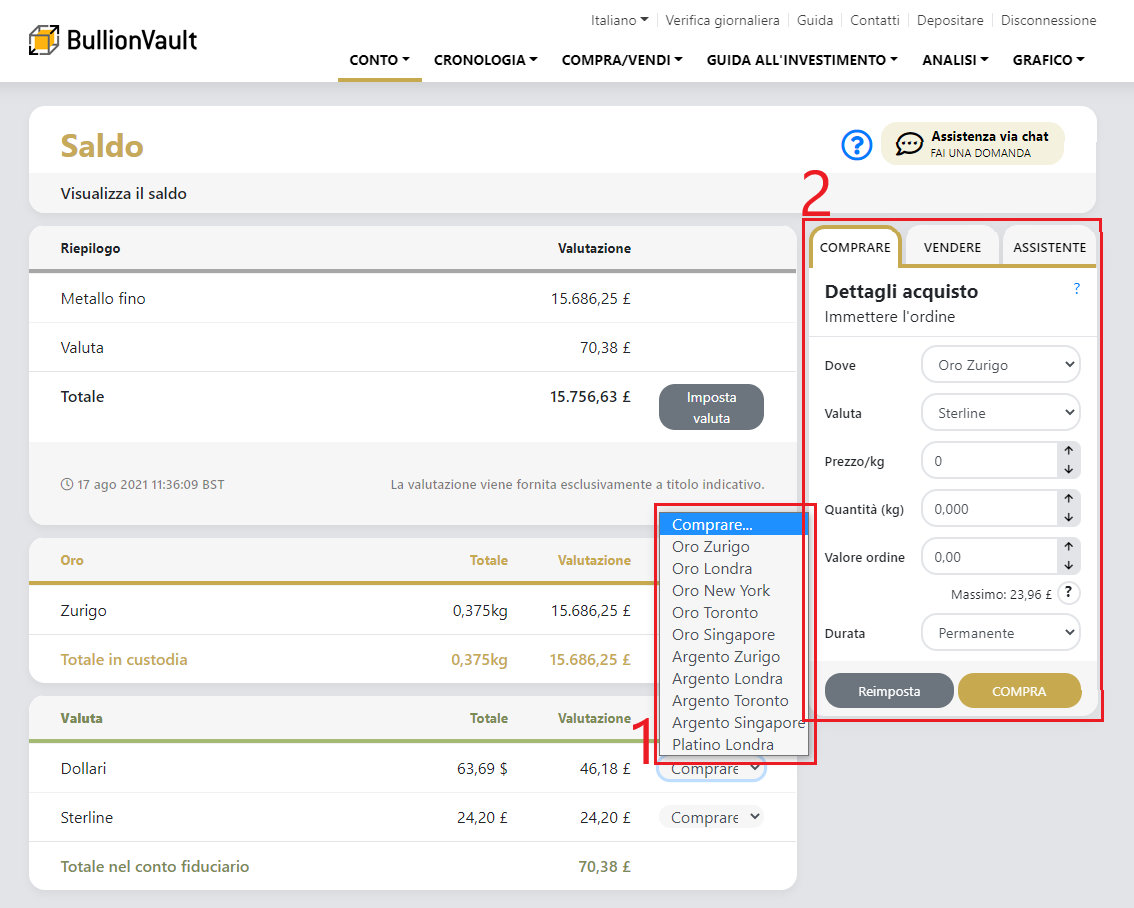1134x908 pixels.
Task: Select Argento Londra from the open list
Action: (x=727, y=679)
